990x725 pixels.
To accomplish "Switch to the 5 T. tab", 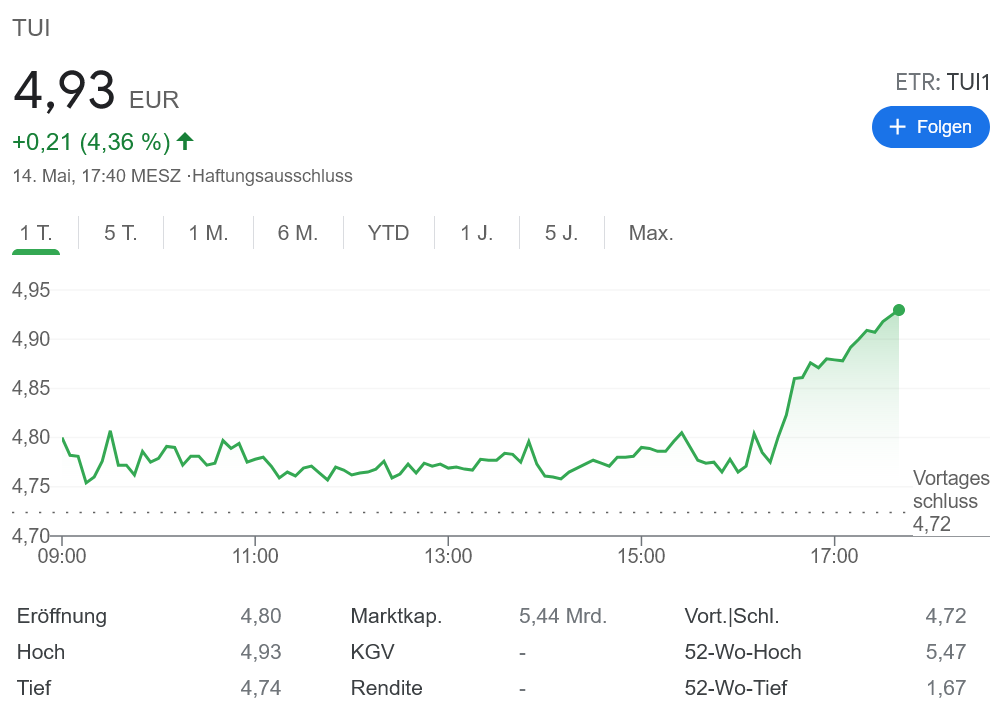I will [121, 233].
